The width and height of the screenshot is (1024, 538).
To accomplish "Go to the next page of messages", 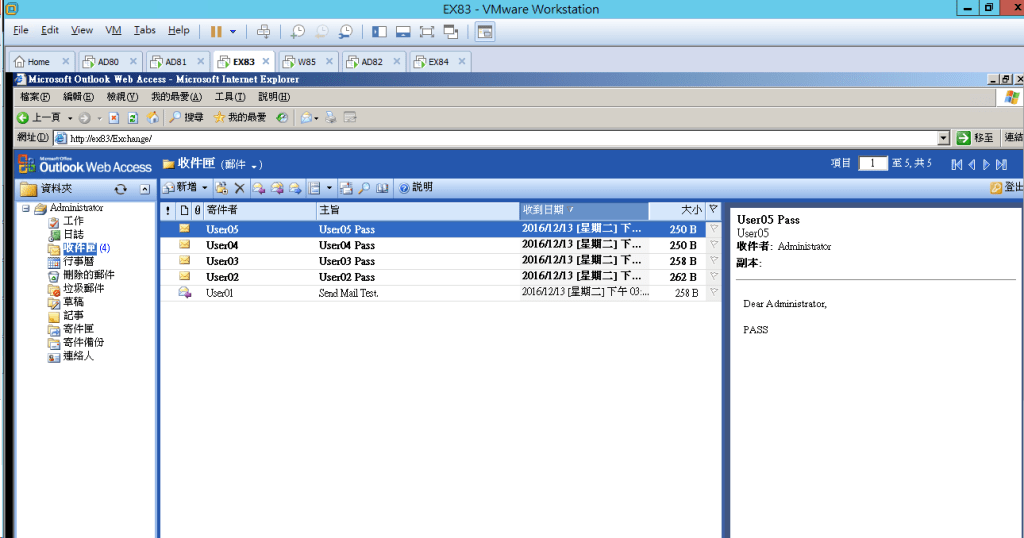I will (x=987, y=164).
